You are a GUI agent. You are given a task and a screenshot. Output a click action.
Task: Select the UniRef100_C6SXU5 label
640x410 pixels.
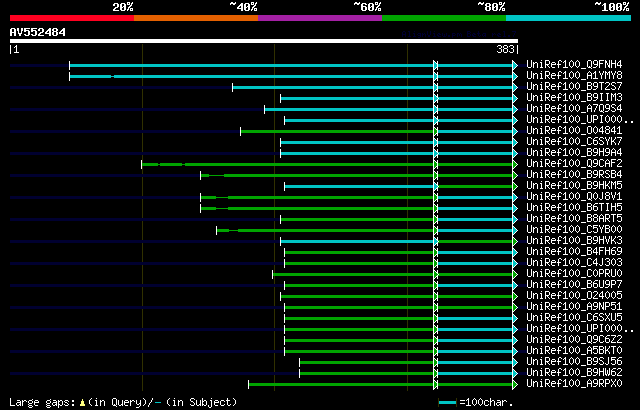pos(574,318)
